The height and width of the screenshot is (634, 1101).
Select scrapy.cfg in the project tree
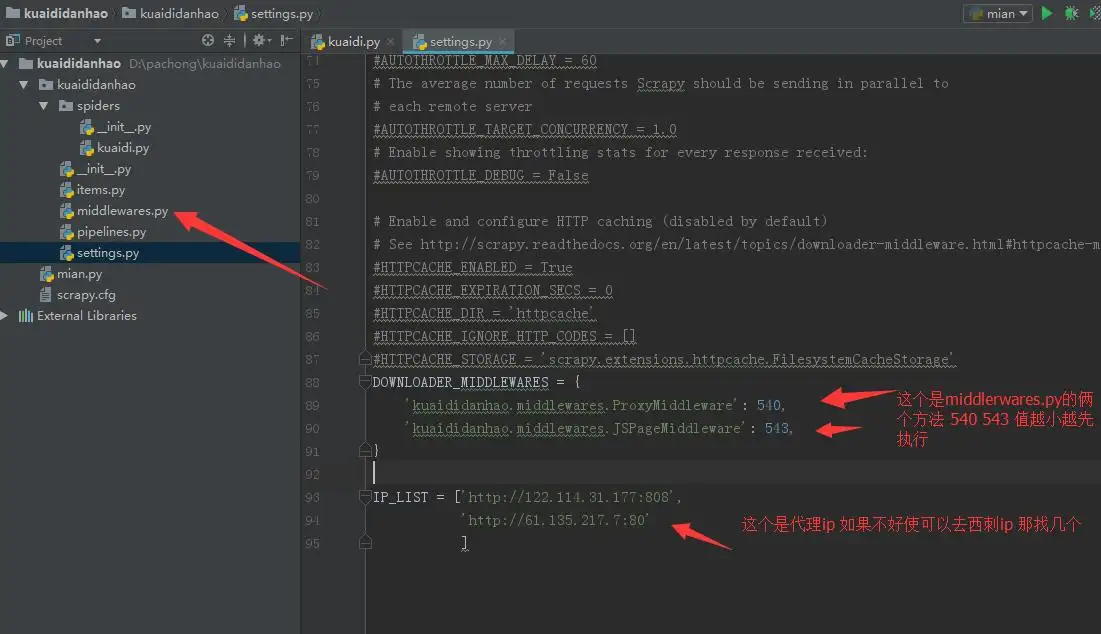(x=86, y=295)
